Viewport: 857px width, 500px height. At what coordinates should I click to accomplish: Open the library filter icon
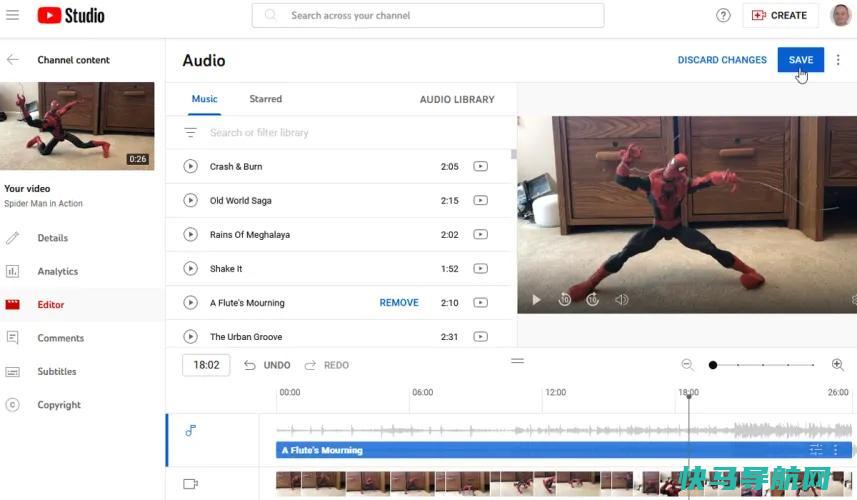pyautogui.click(x=190, y=132)
